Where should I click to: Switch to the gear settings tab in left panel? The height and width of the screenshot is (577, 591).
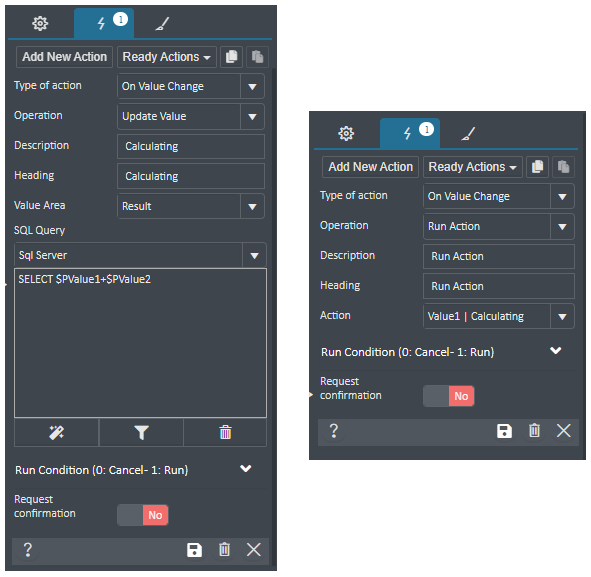(40, 23)
